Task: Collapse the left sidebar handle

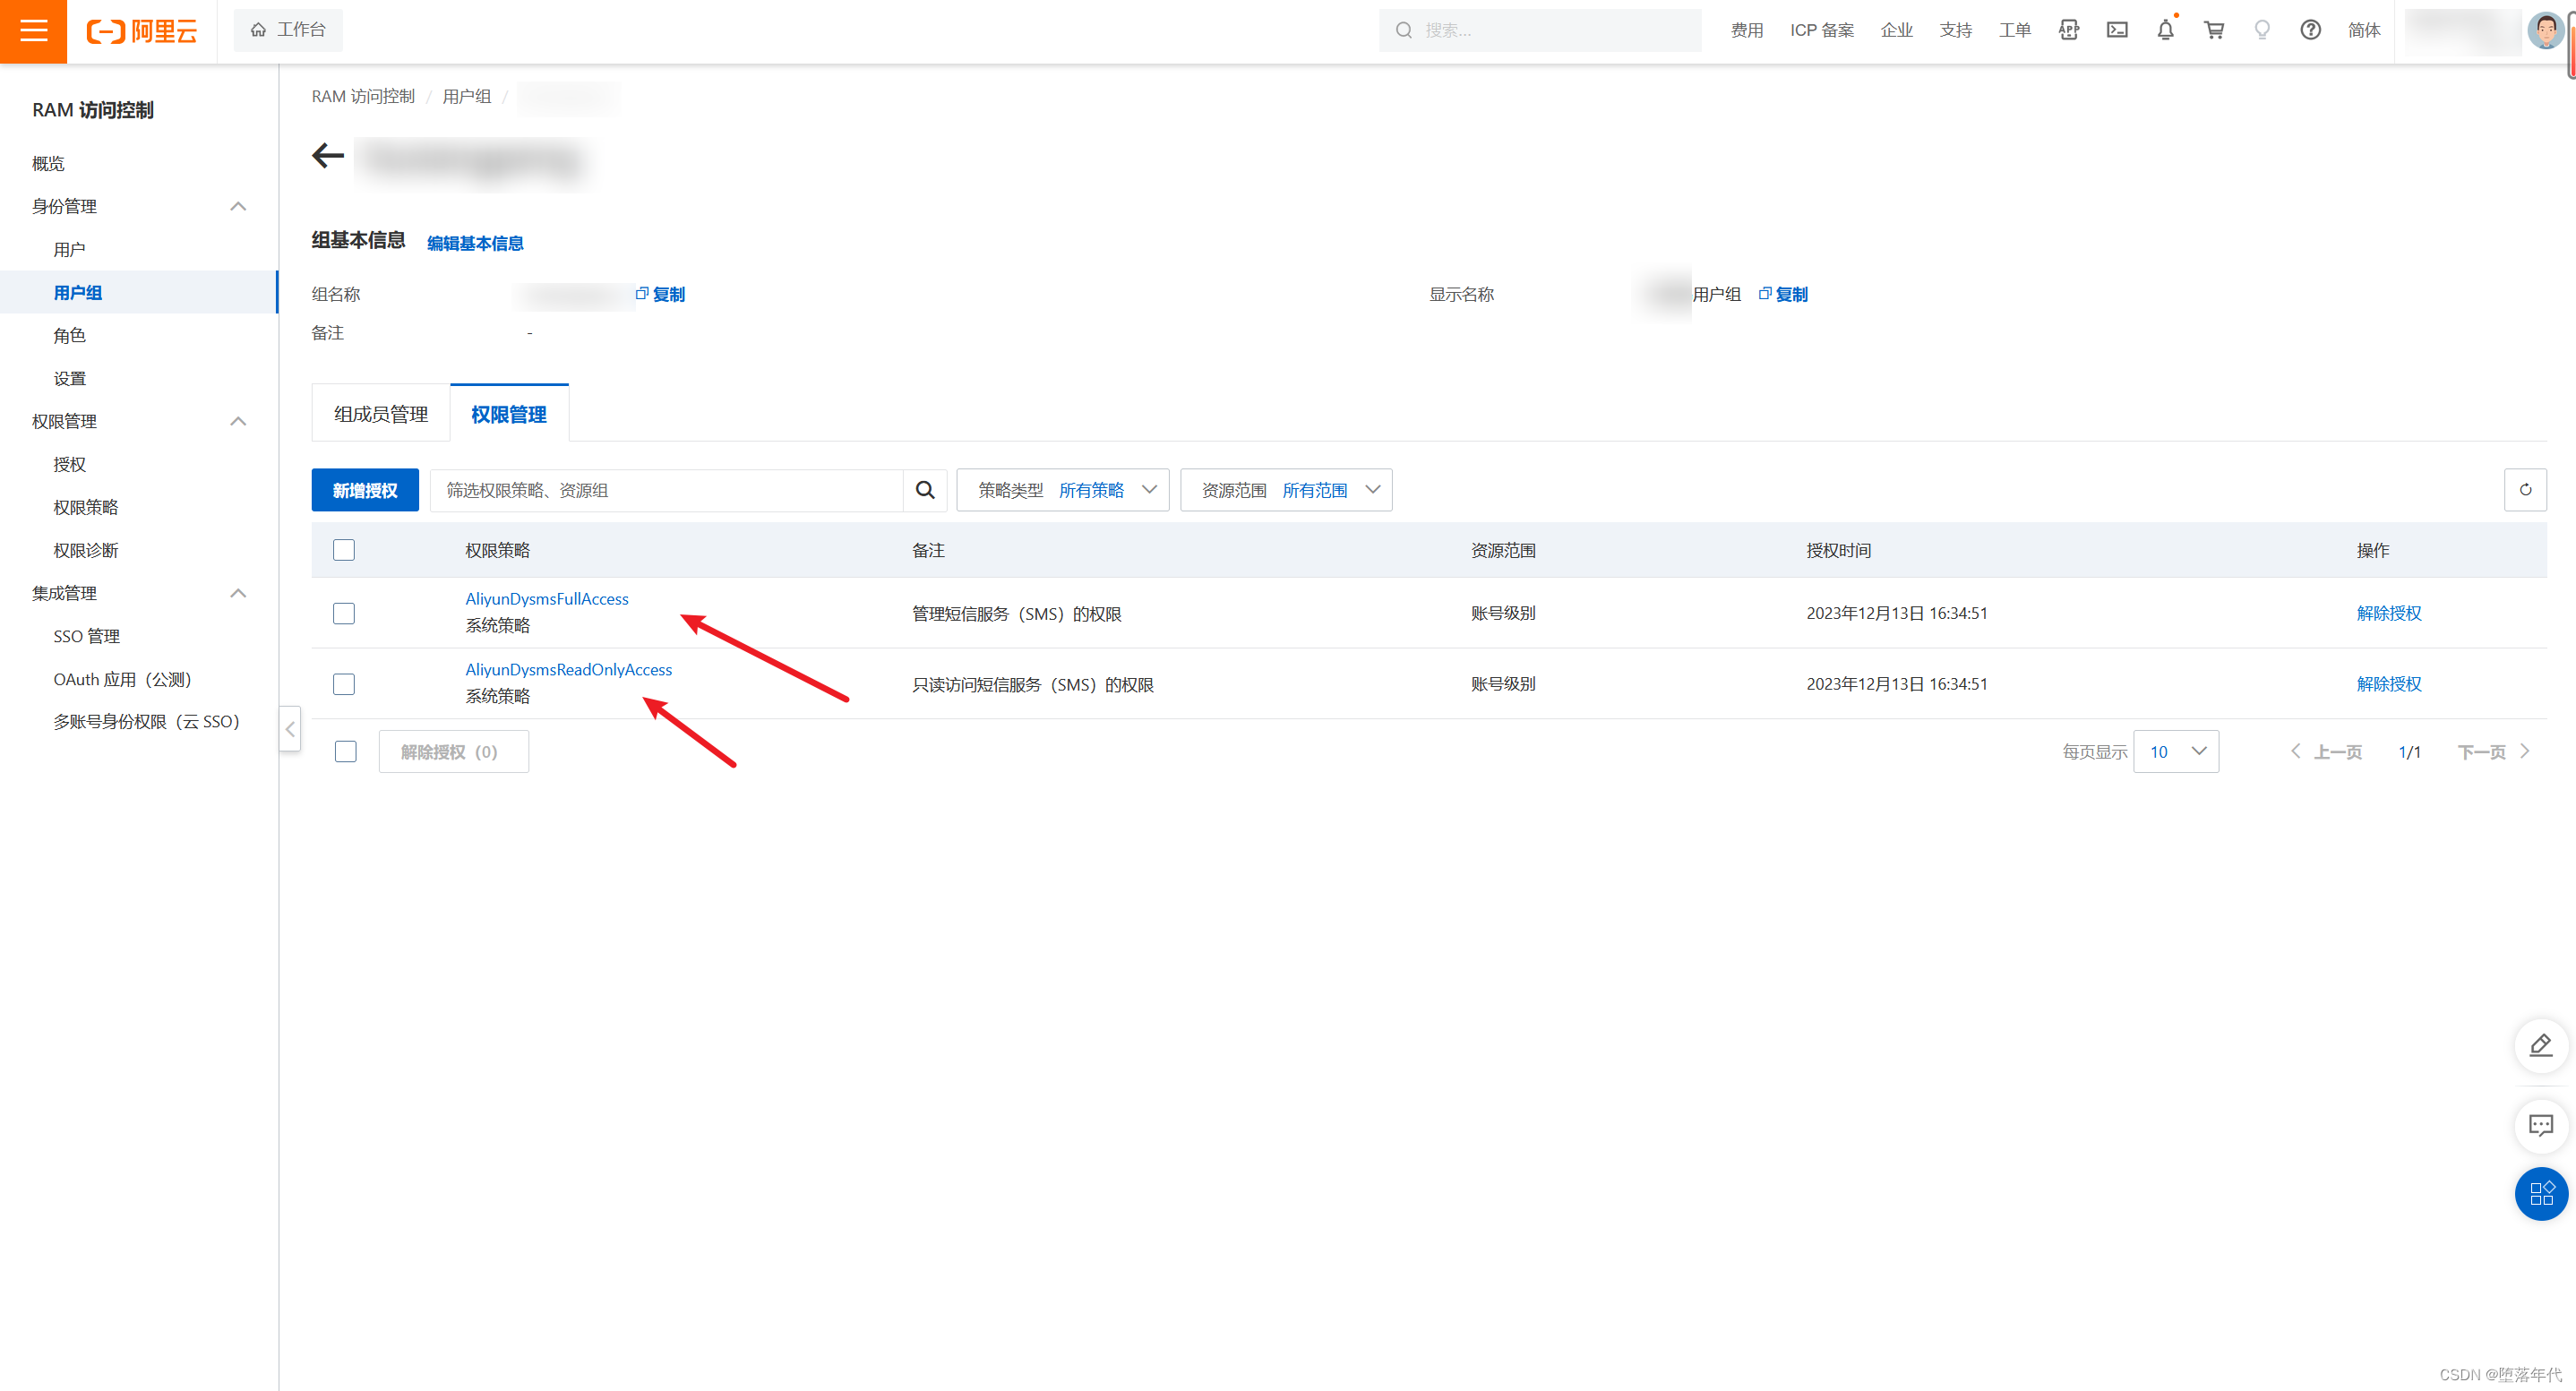Action: tap(290, 729)
